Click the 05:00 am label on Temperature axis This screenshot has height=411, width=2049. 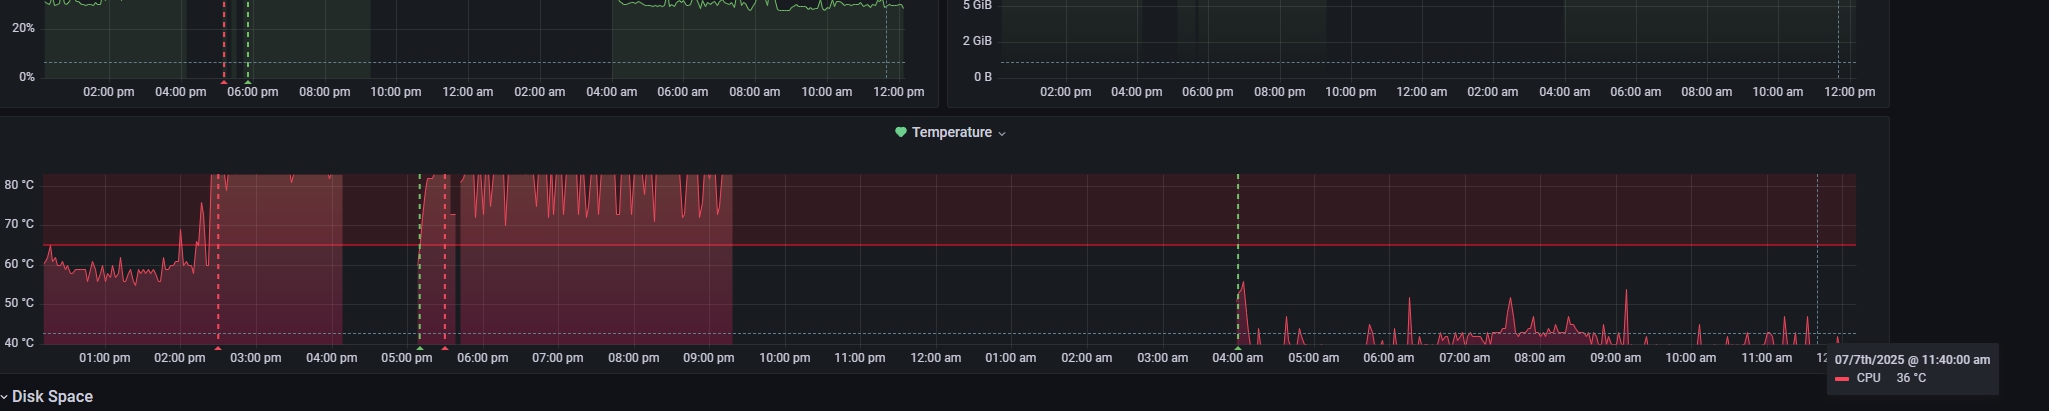point(1313,358)
